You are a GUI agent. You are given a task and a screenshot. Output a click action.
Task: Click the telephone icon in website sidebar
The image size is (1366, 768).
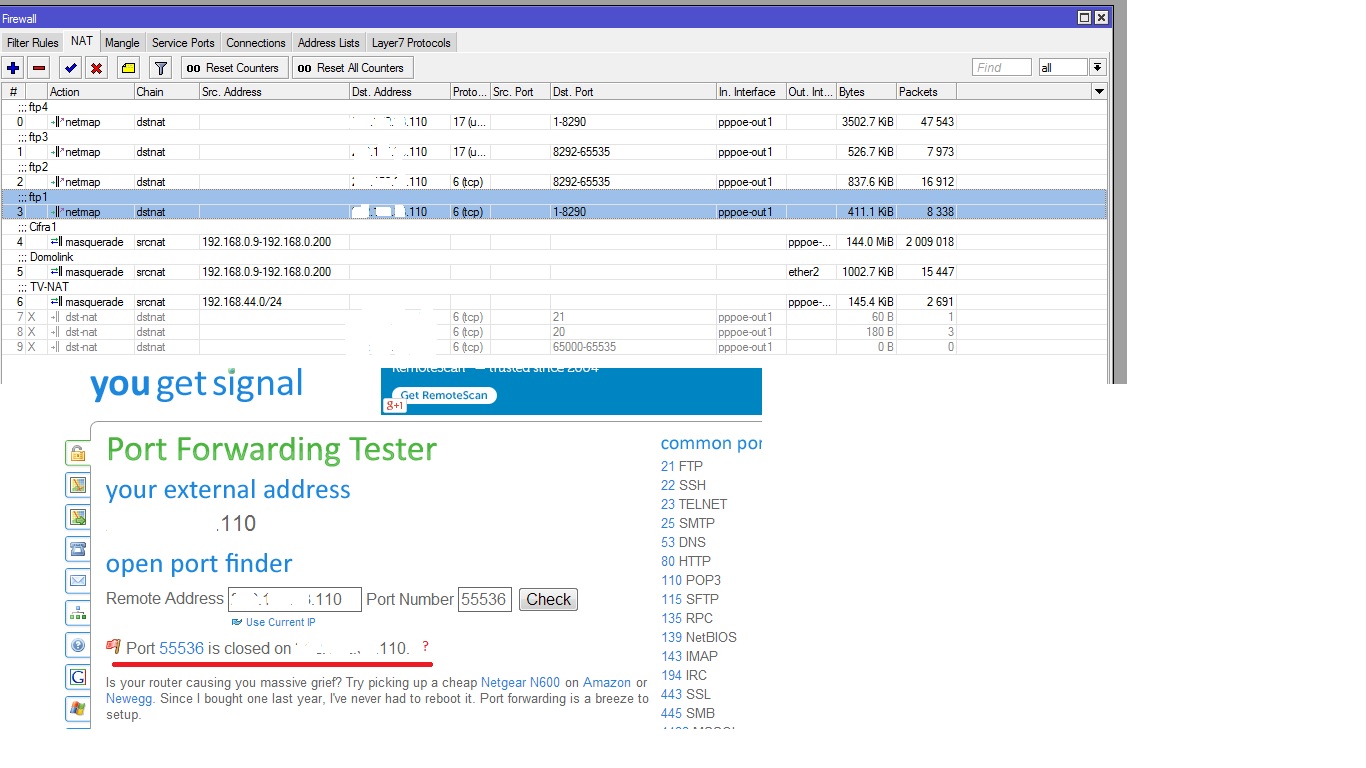coord(77,548)
